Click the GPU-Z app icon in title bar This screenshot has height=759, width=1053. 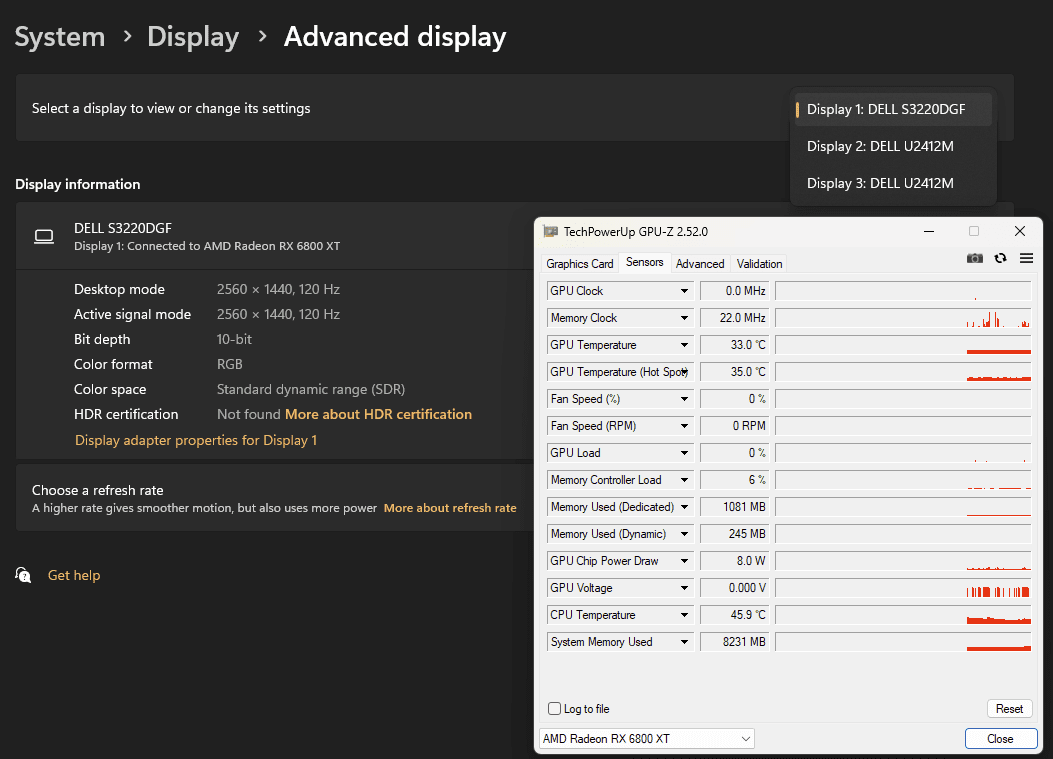[x=551, y=232]
